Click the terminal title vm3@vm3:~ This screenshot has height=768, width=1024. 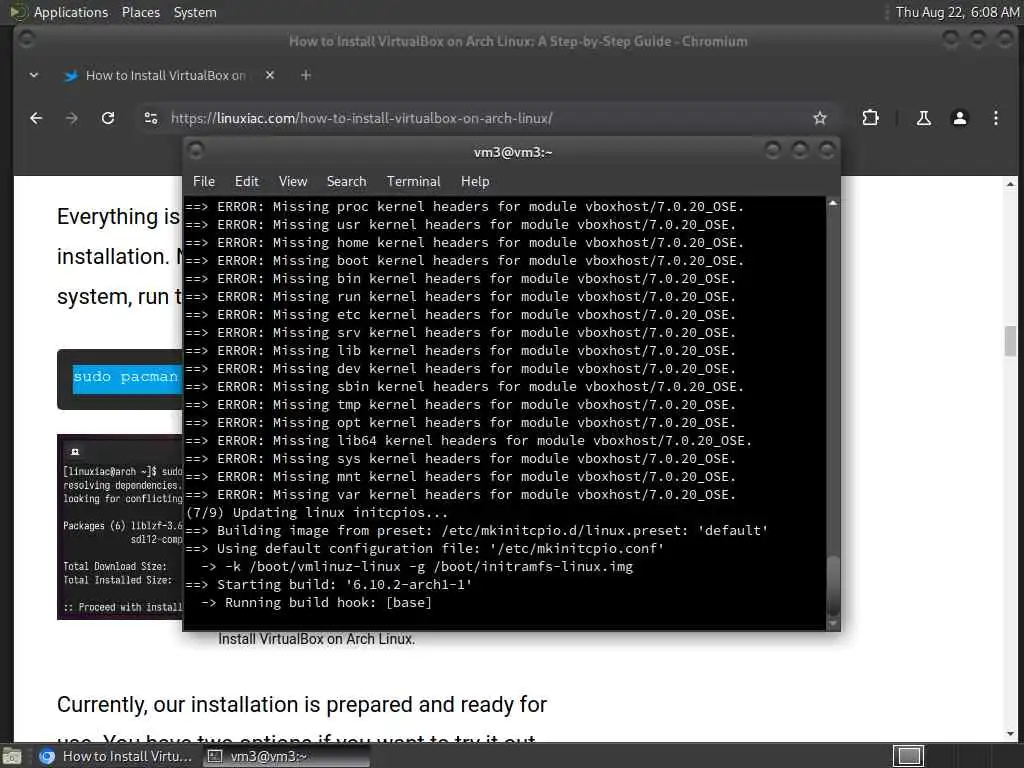coord(513,152)
